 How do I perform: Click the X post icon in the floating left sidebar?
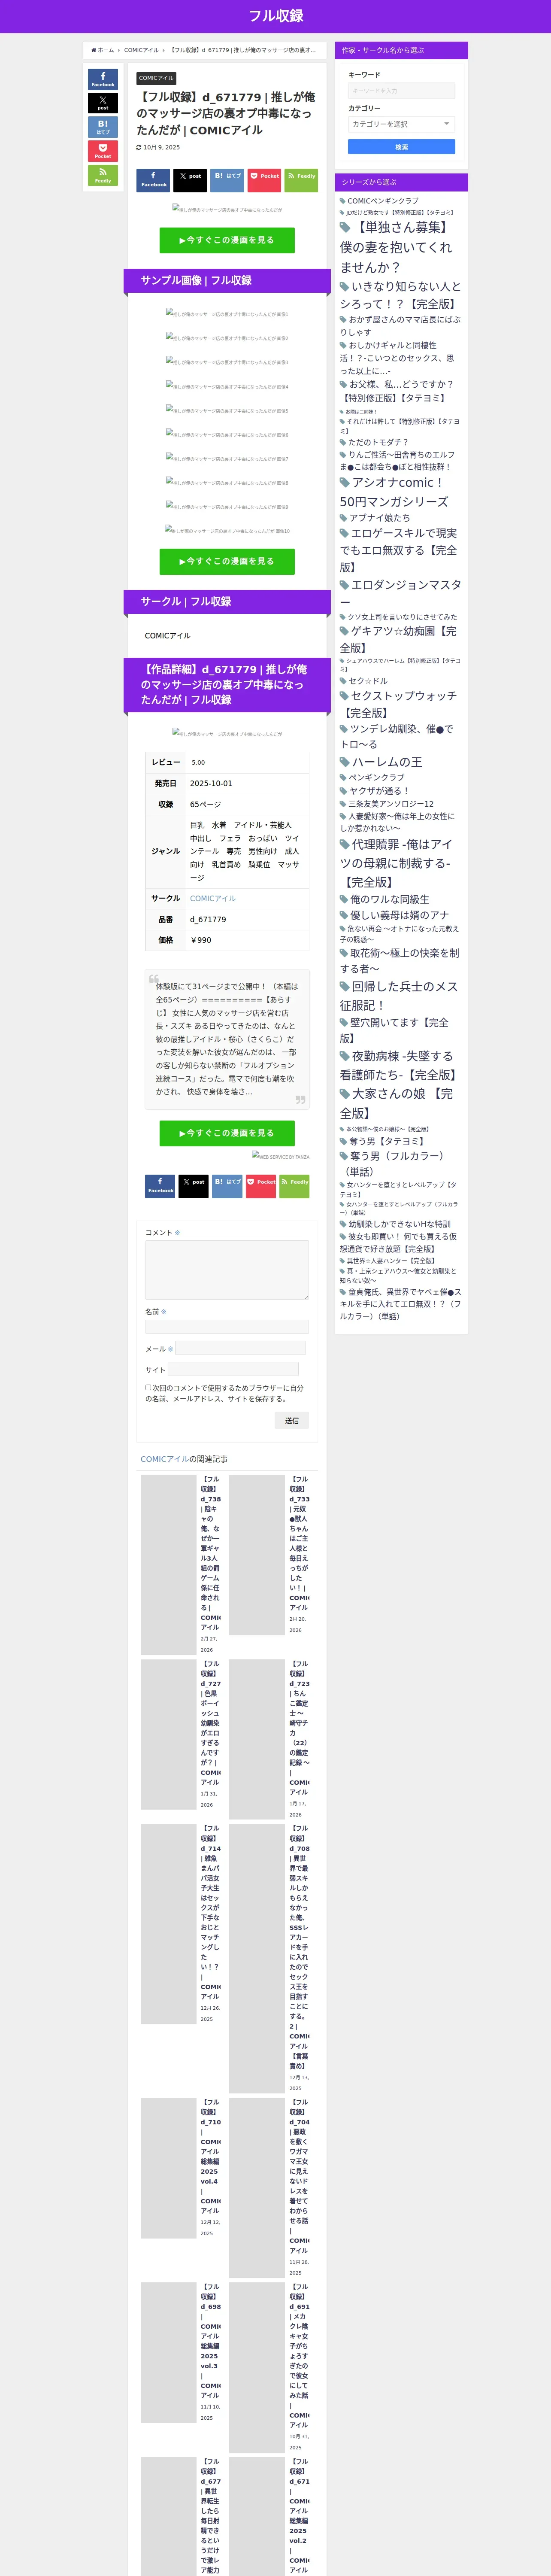(x=103, y=103)
